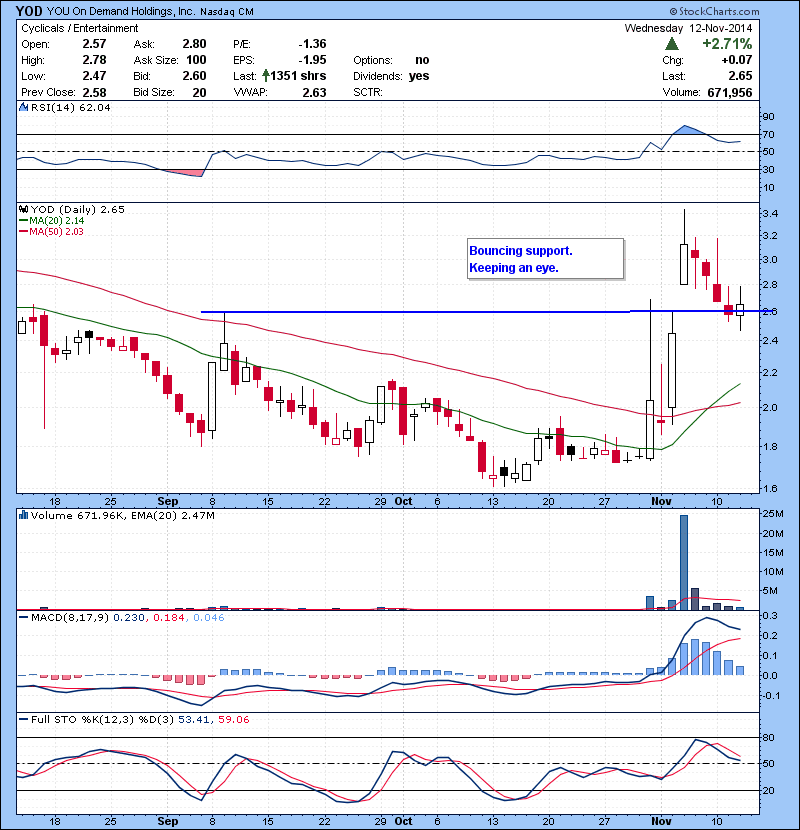
Task: Click the 25M label on the volume axis
Action: pos(773,513)
